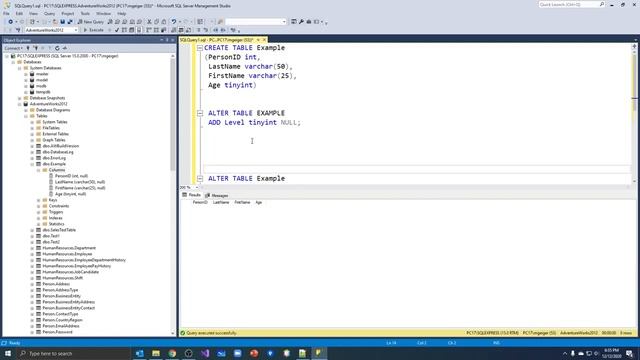Click the Save All disks icon
Screen dimensions: 640x360
pyautogui.click(x=70, y=22)
